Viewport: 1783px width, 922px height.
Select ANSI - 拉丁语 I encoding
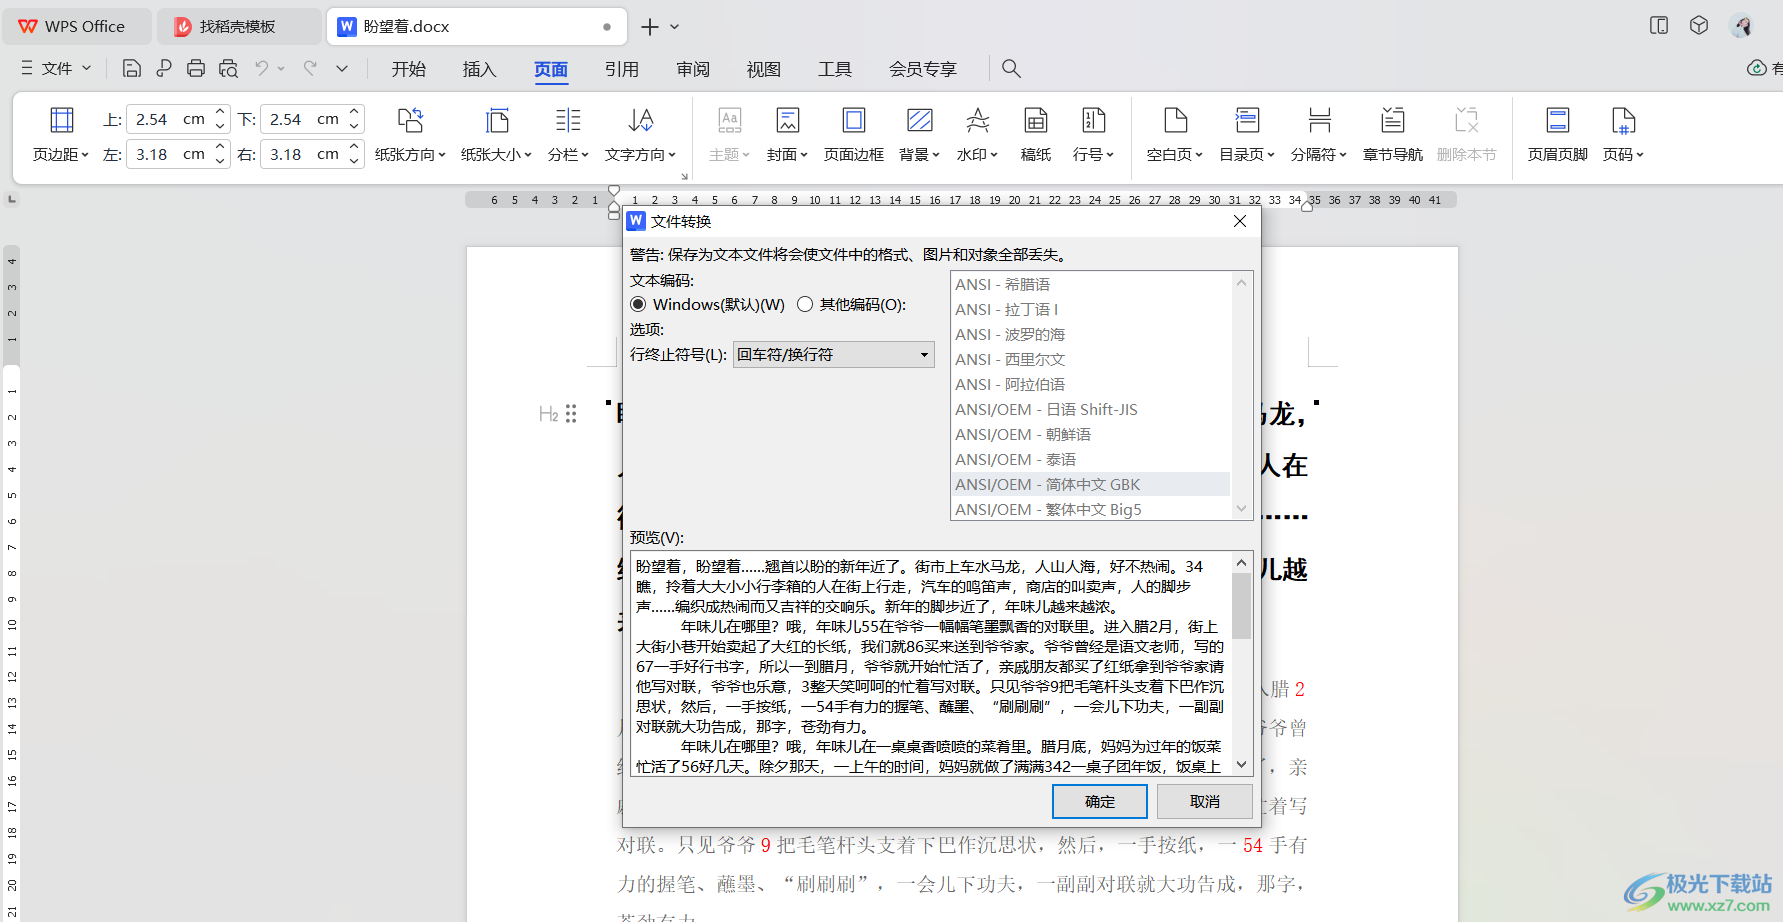click(1090, 310)
